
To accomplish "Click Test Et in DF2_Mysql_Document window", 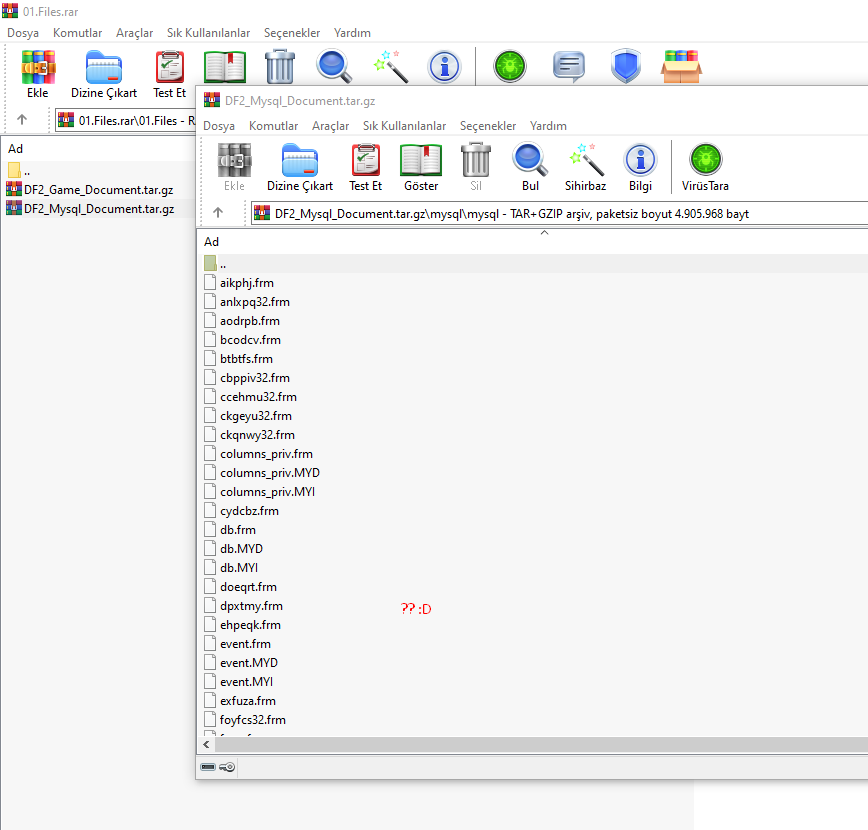I will [365, 167].
